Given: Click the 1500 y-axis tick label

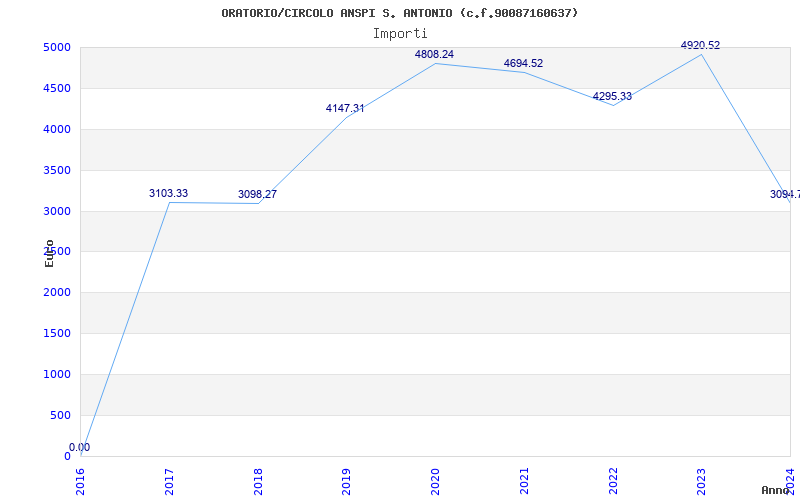Looking at the screenshot, I should (x=57, y=334).
